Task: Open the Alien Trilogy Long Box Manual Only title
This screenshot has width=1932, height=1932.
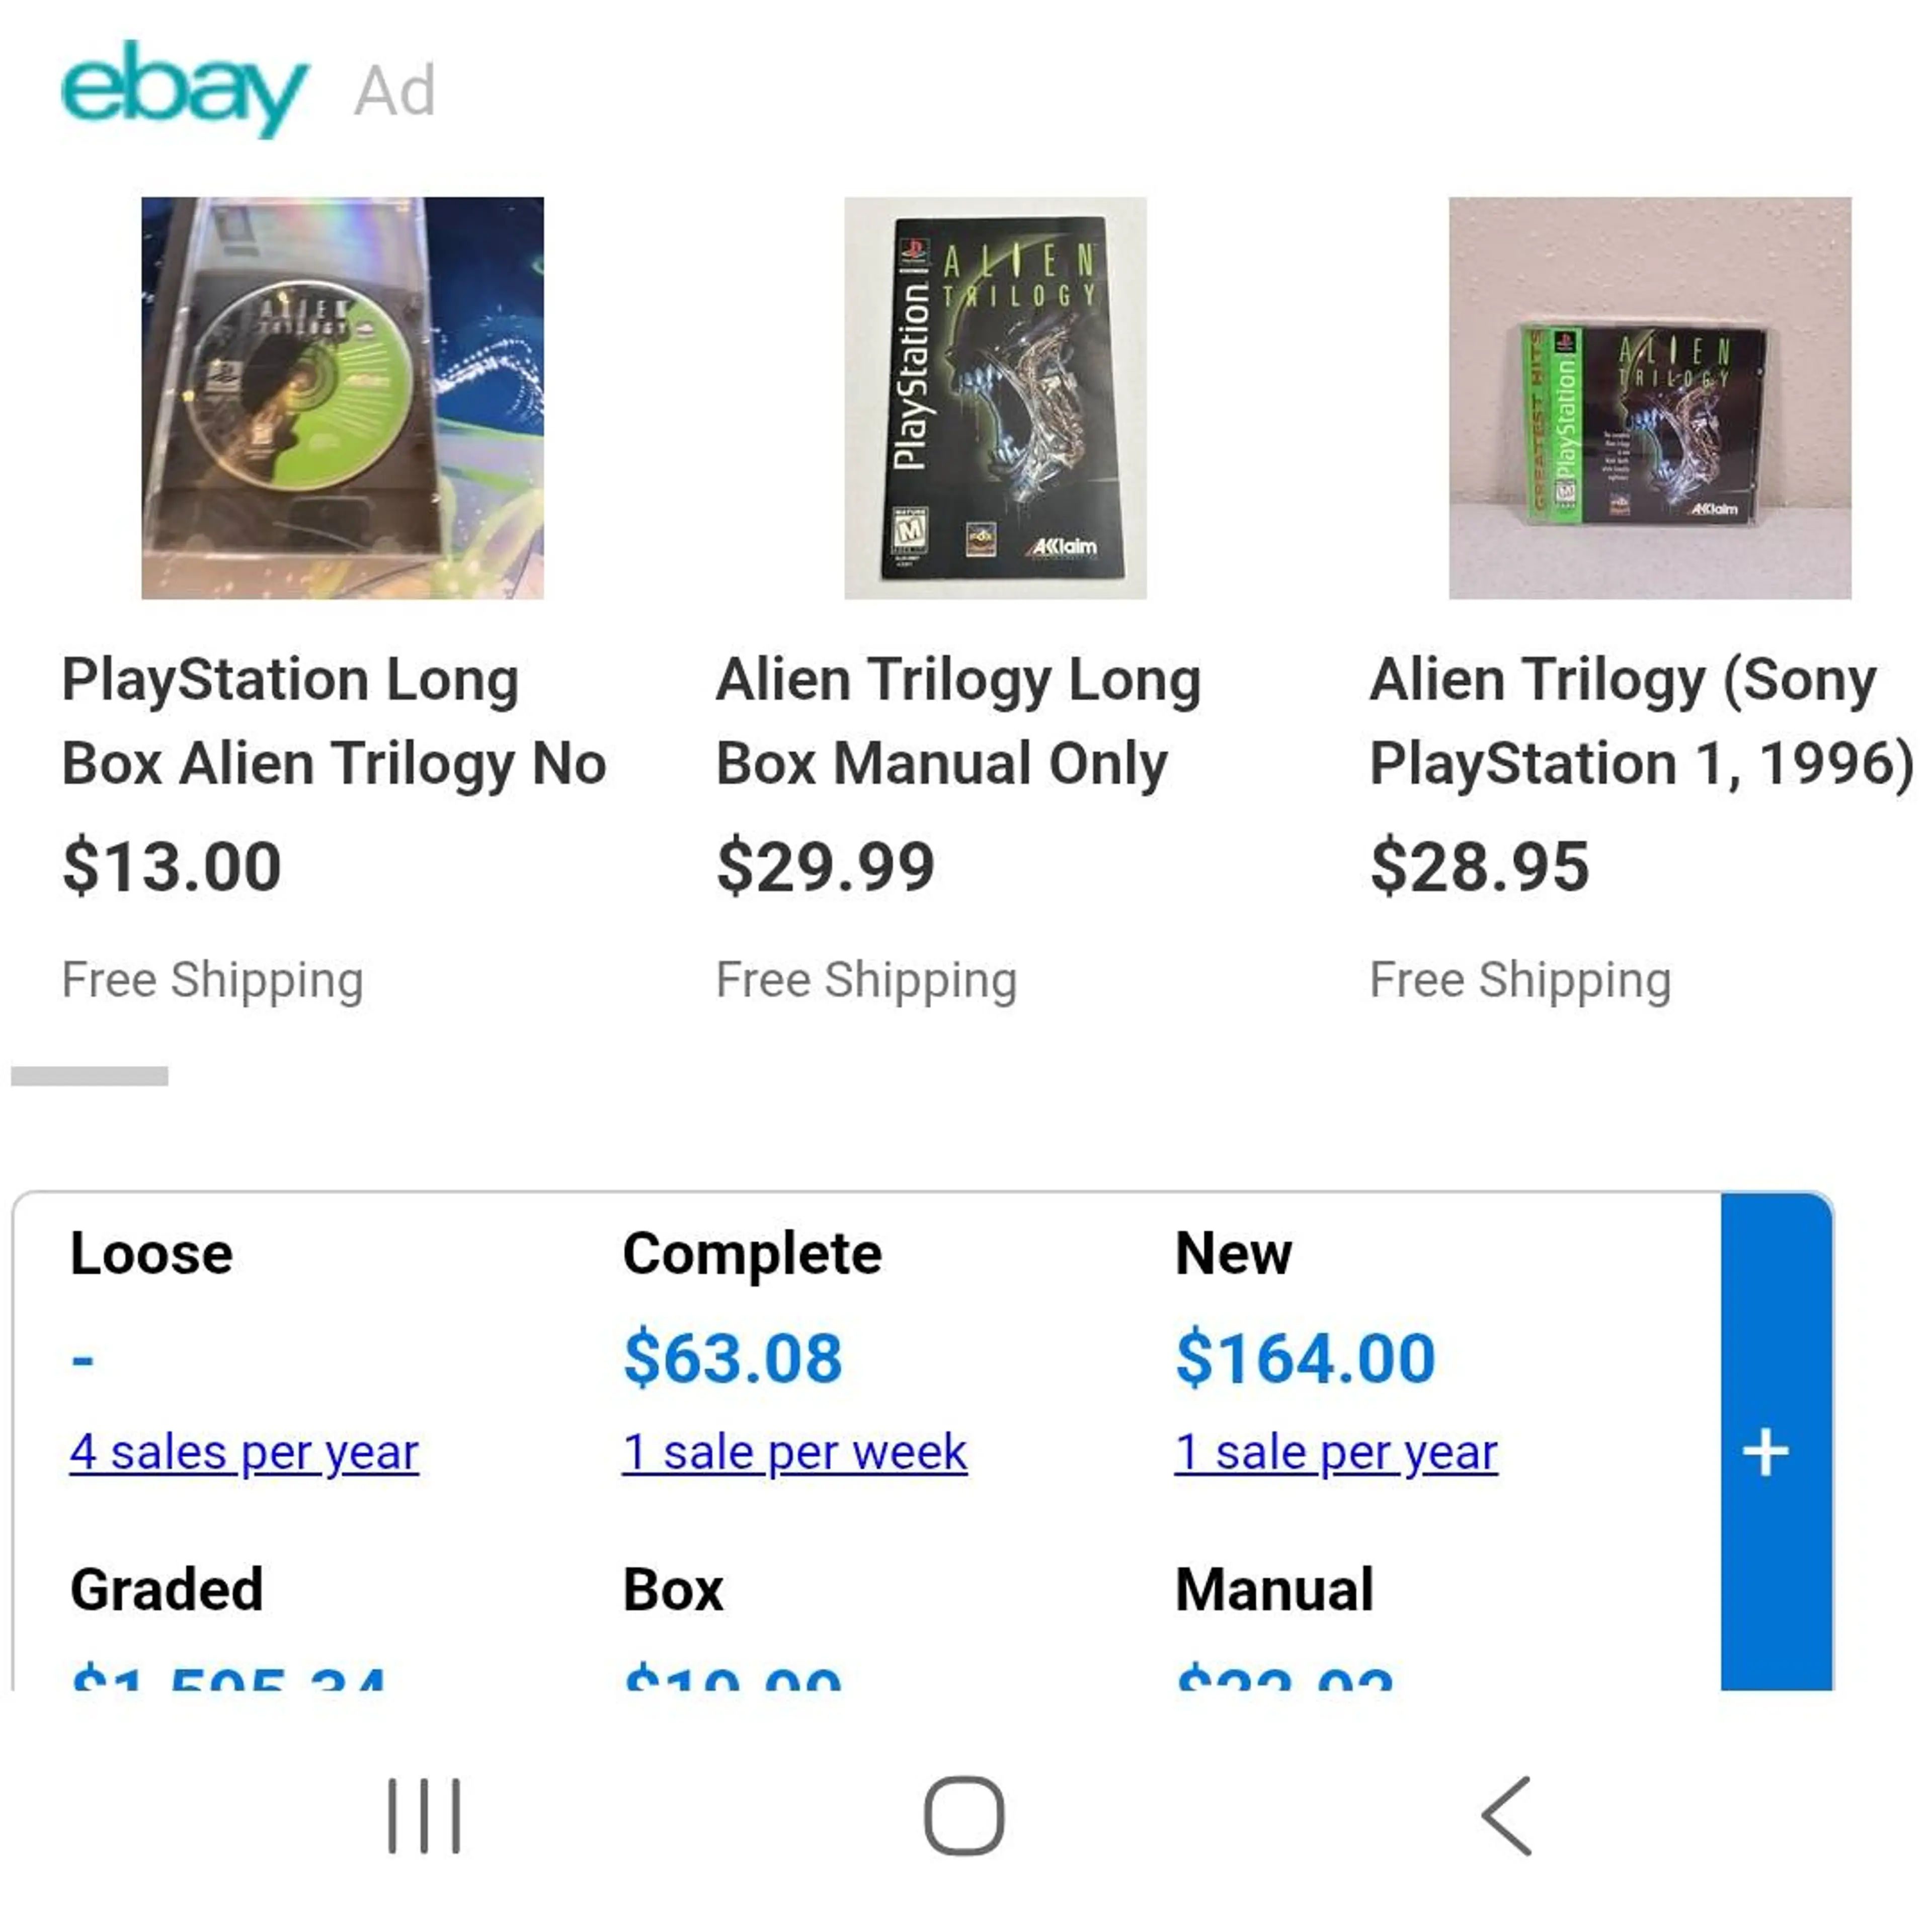Action: (958, 721)
